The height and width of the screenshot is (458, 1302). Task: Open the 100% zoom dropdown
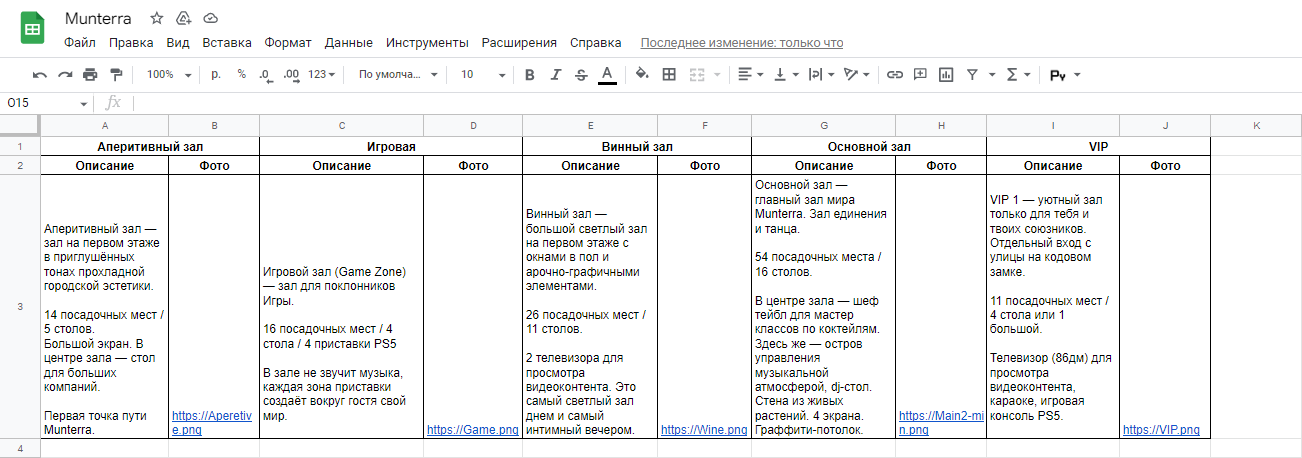pos(167,74)
